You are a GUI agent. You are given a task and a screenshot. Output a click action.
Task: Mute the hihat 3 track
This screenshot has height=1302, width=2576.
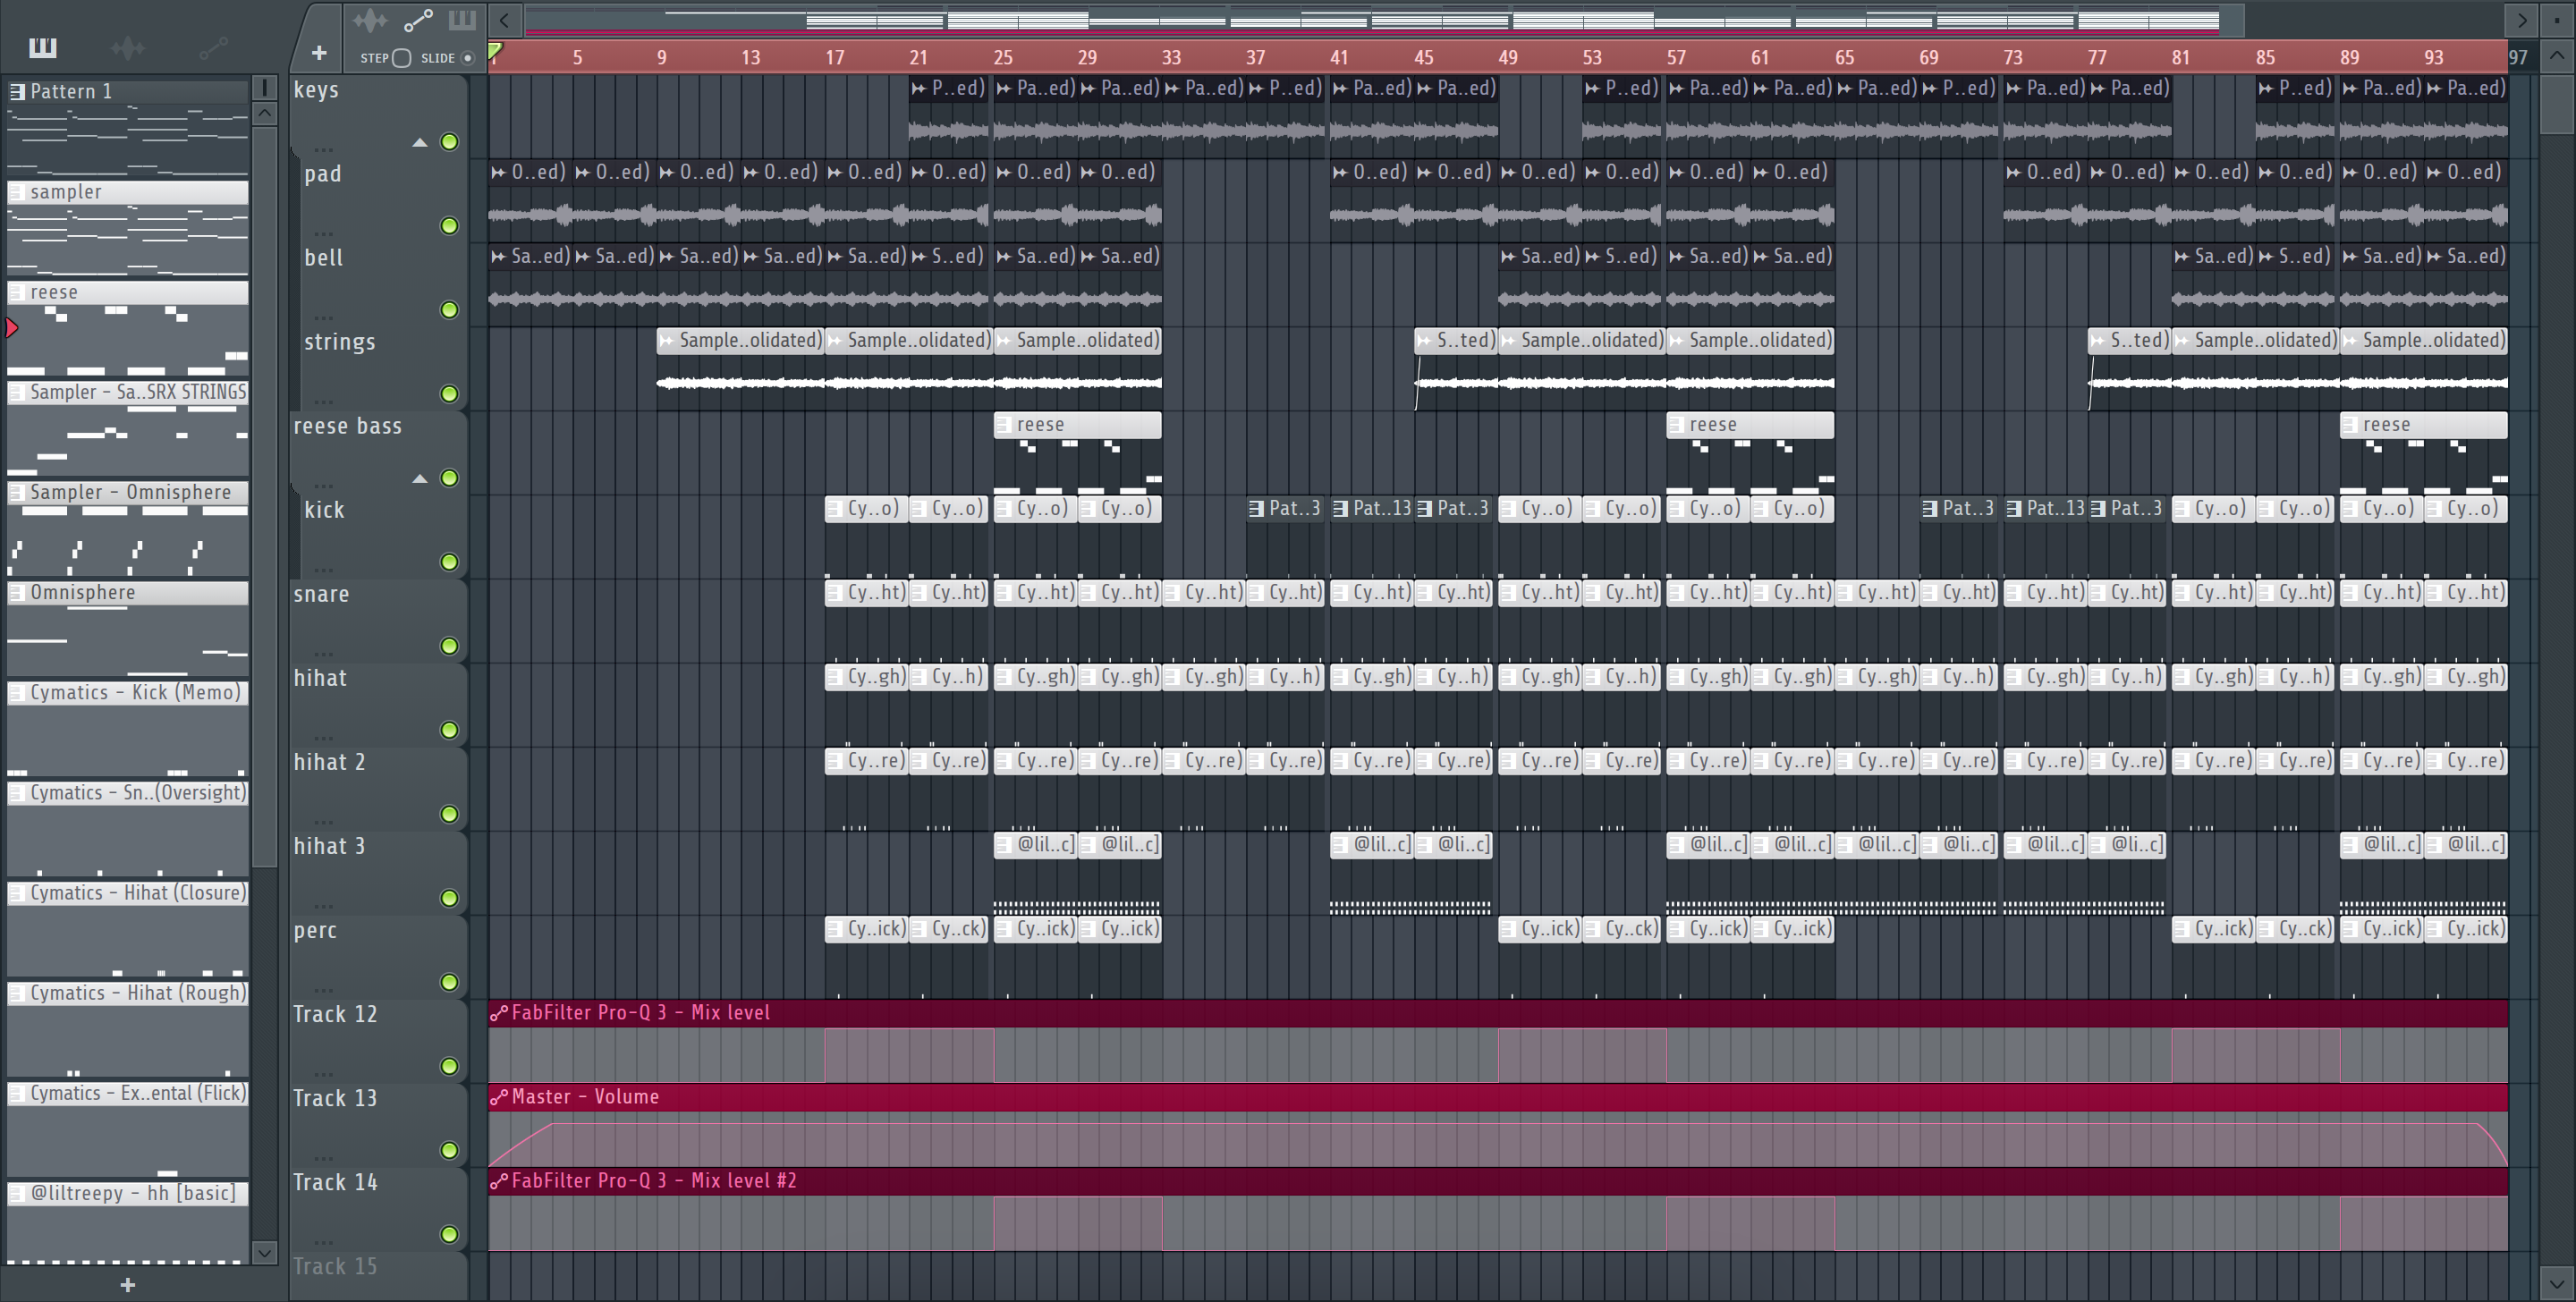click(450, 898)
